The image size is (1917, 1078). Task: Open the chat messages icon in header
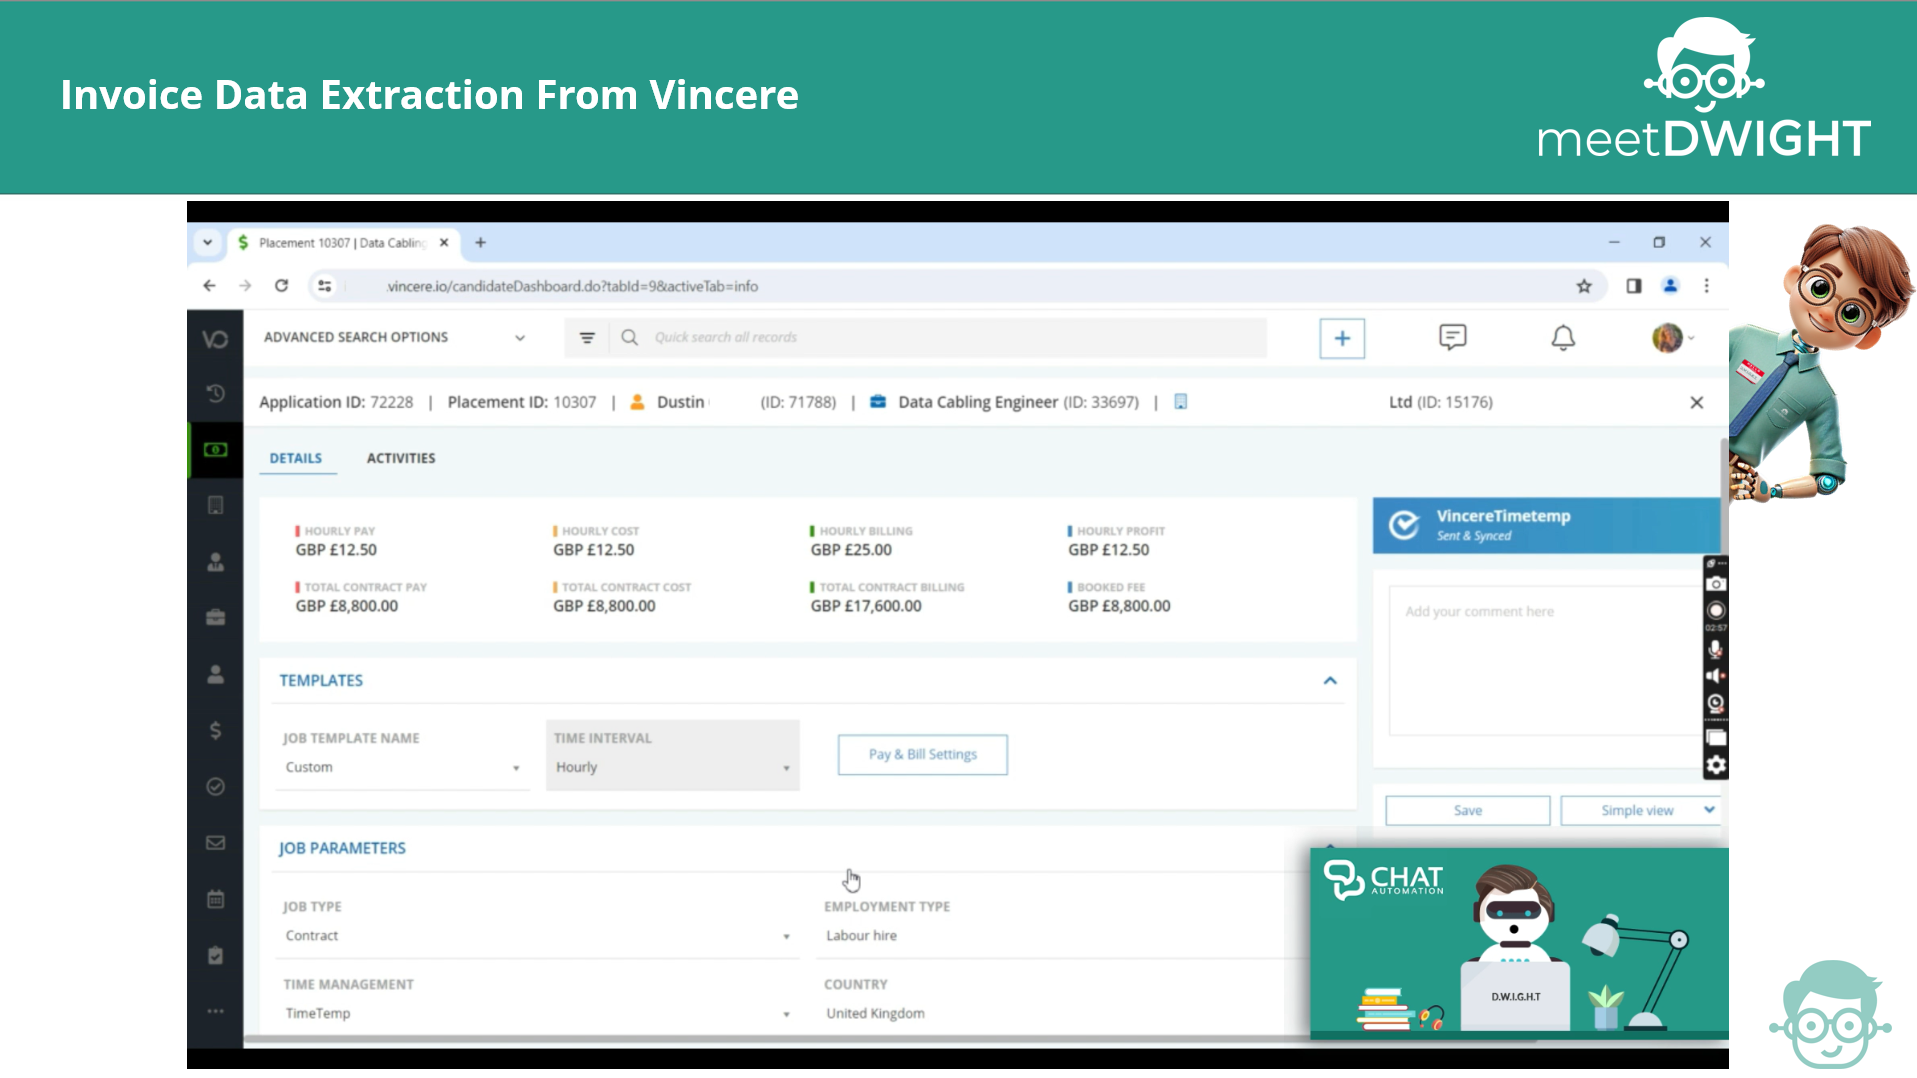click(x=1452, y=337)
